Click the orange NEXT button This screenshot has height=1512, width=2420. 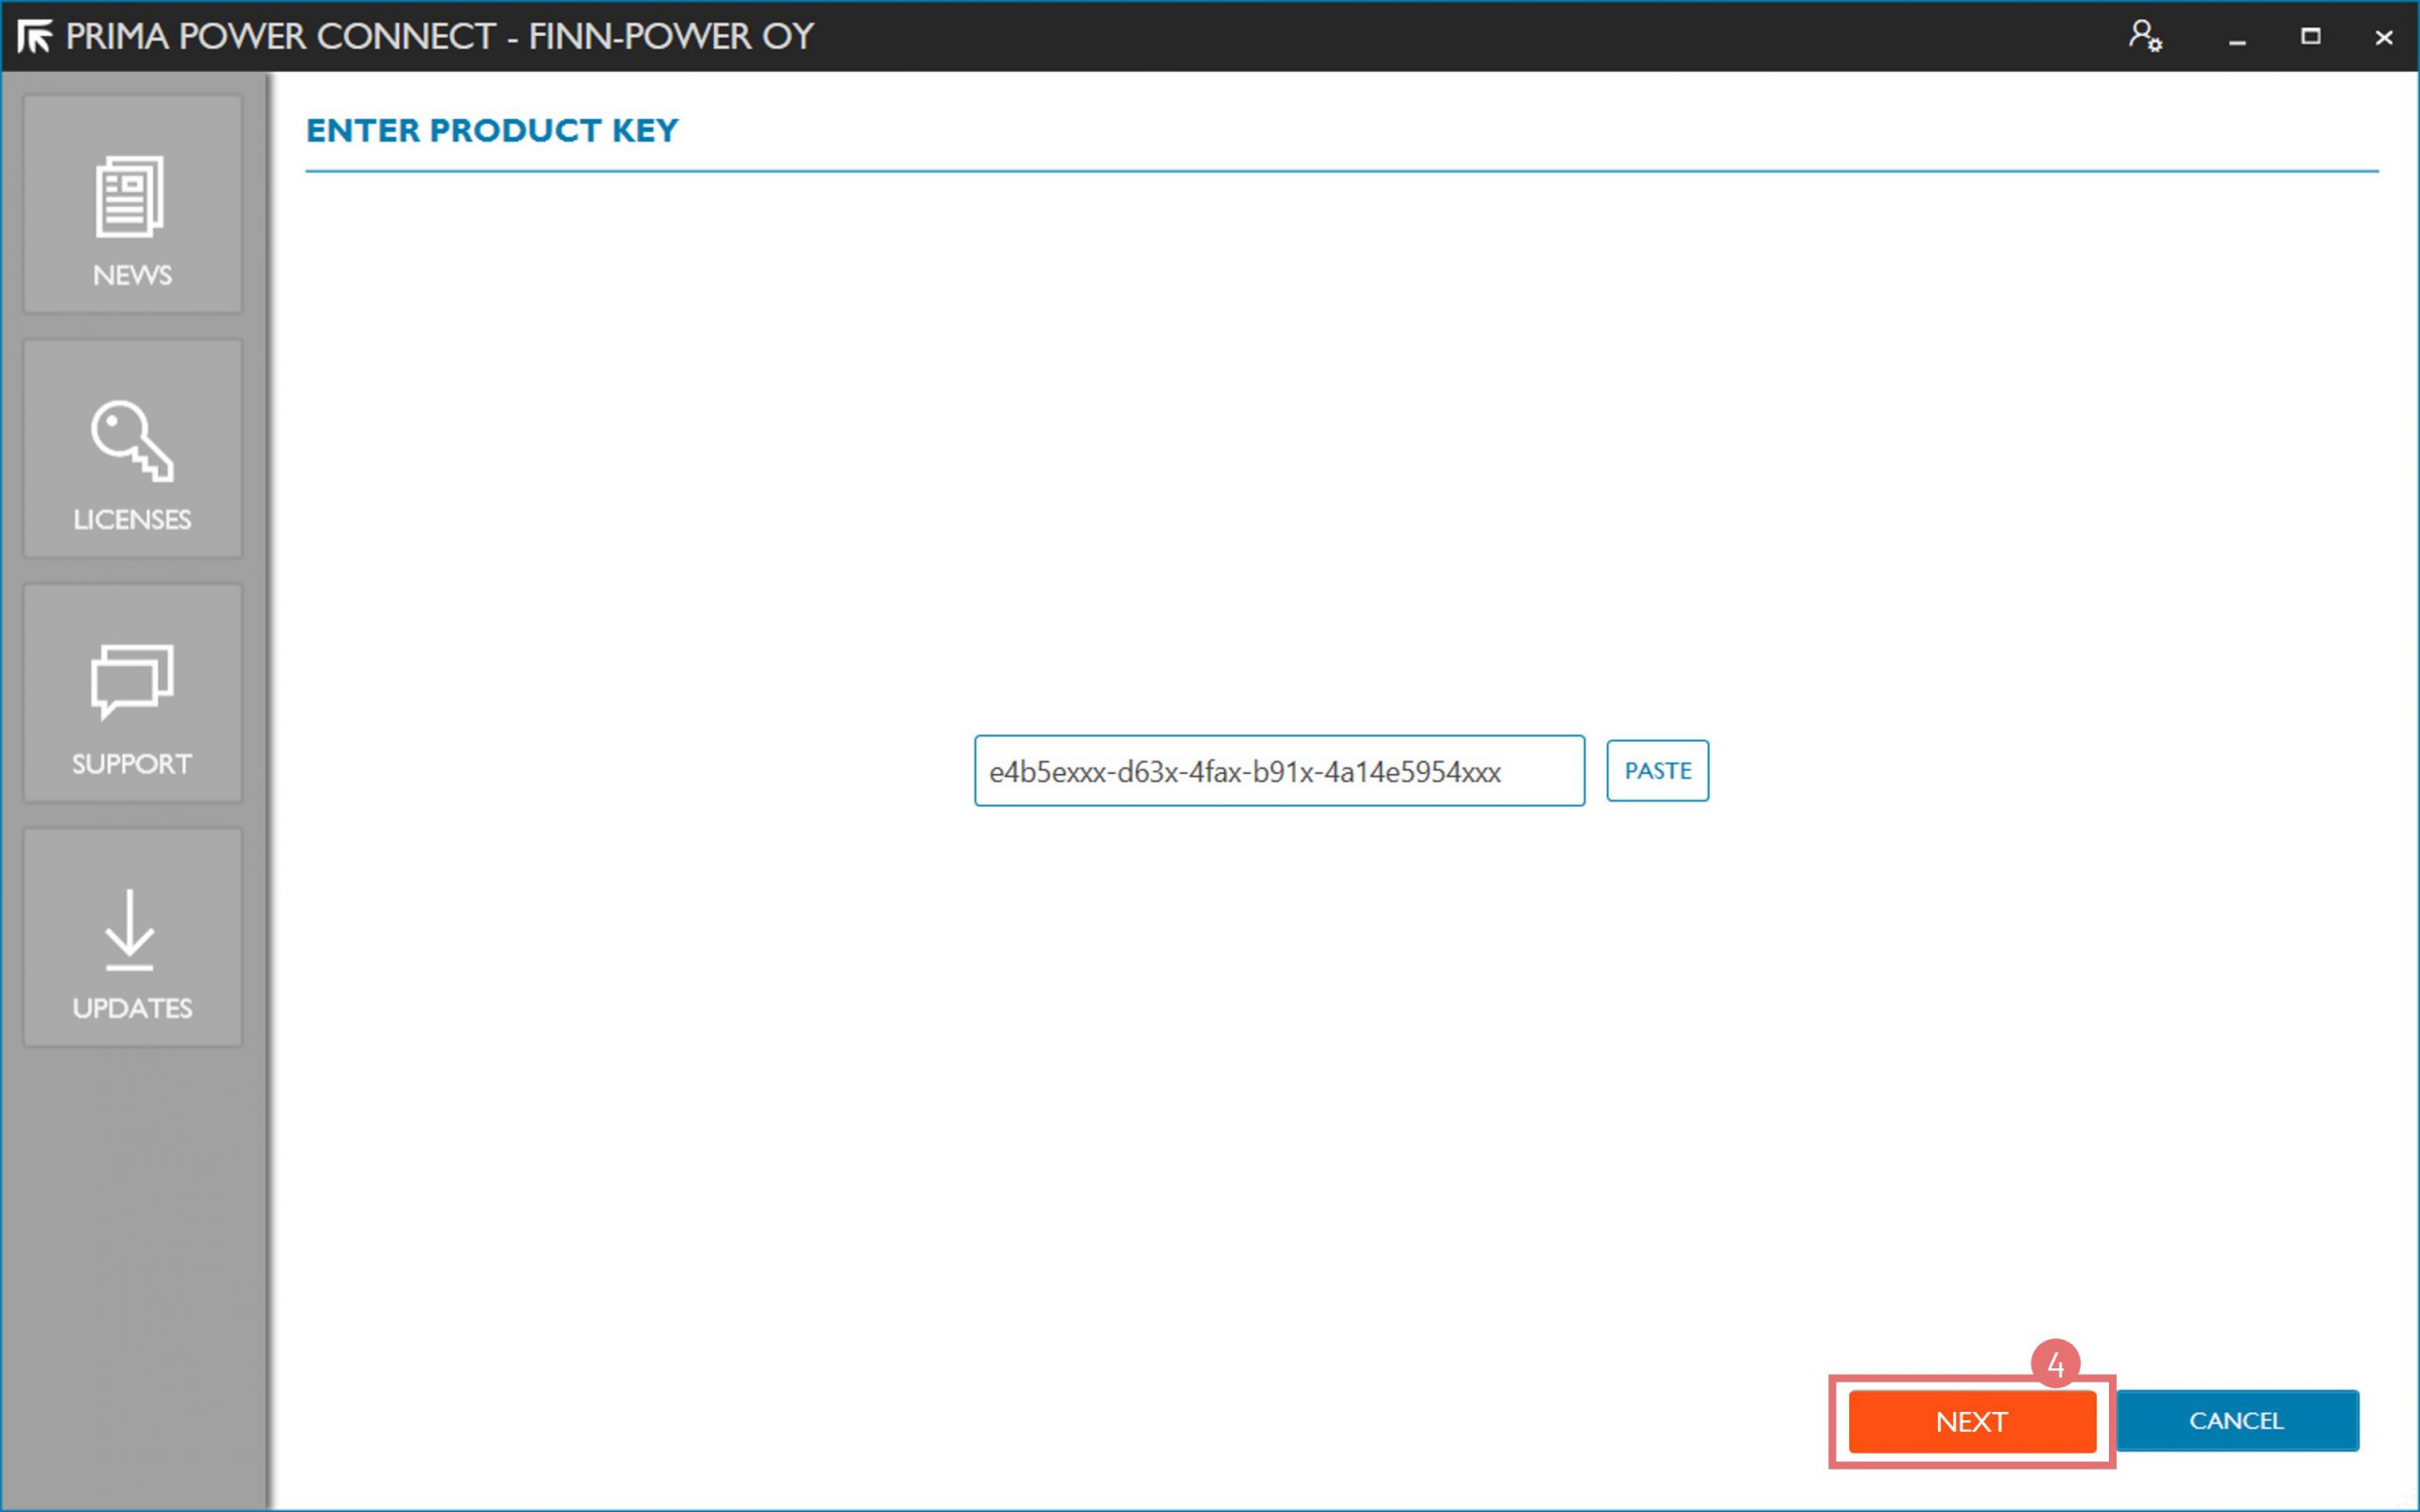[1971, 1421]
